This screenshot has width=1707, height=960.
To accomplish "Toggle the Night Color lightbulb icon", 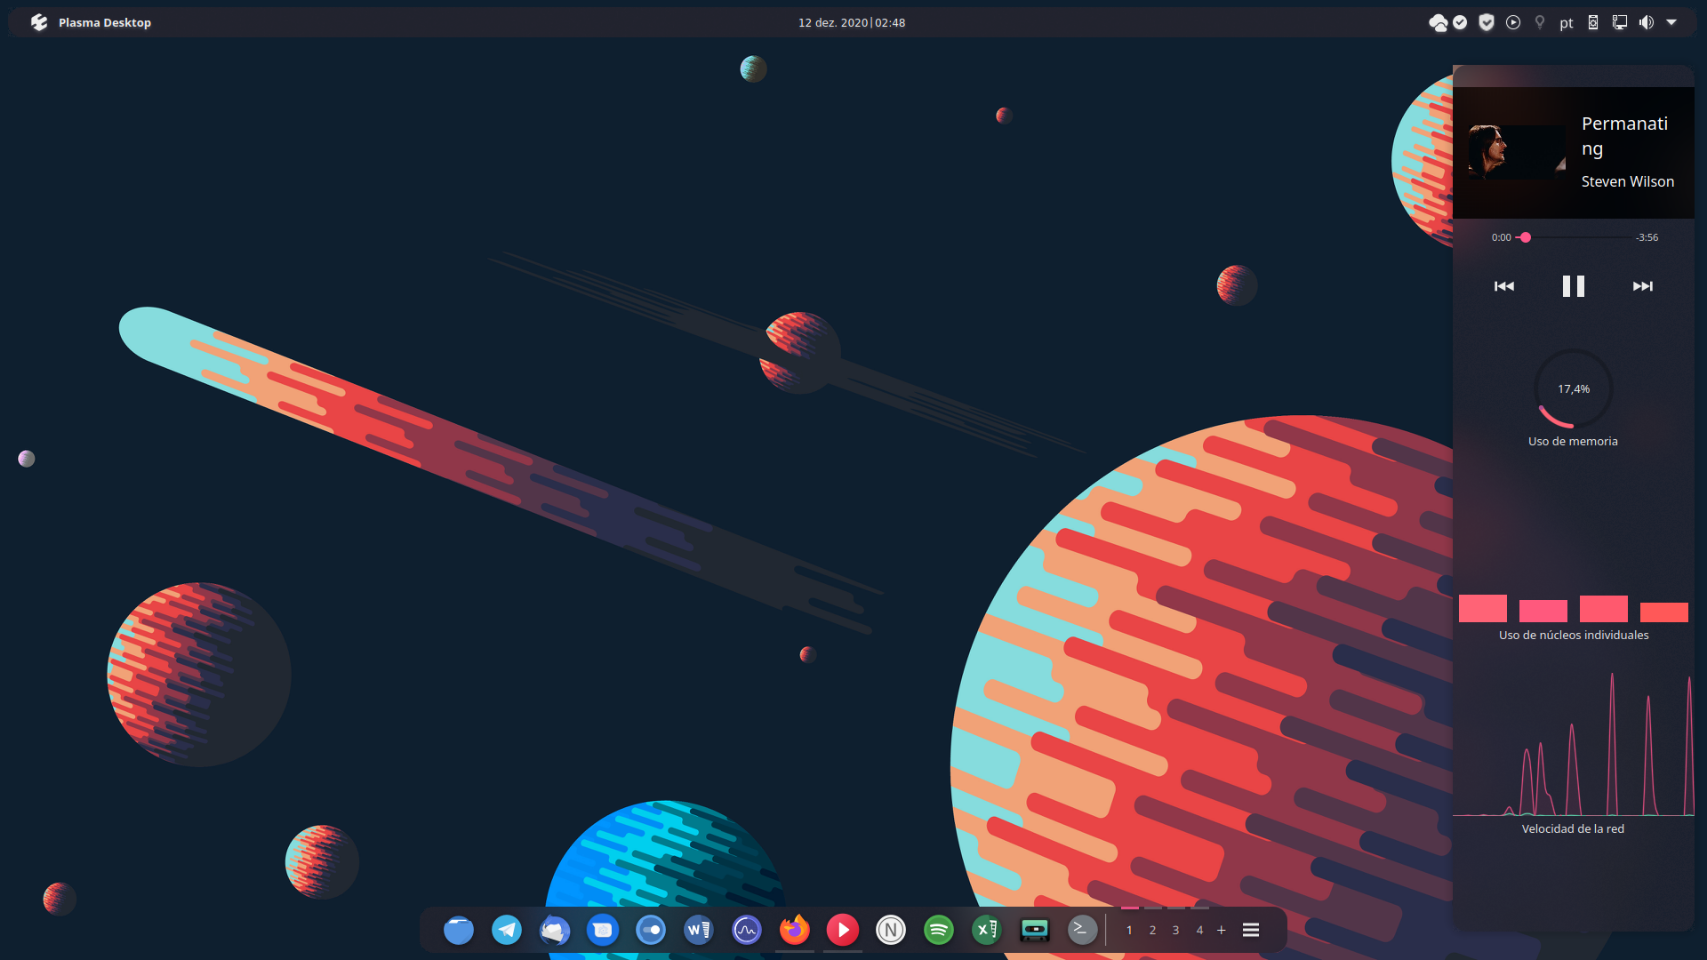I will click(x=1540, y=22).
